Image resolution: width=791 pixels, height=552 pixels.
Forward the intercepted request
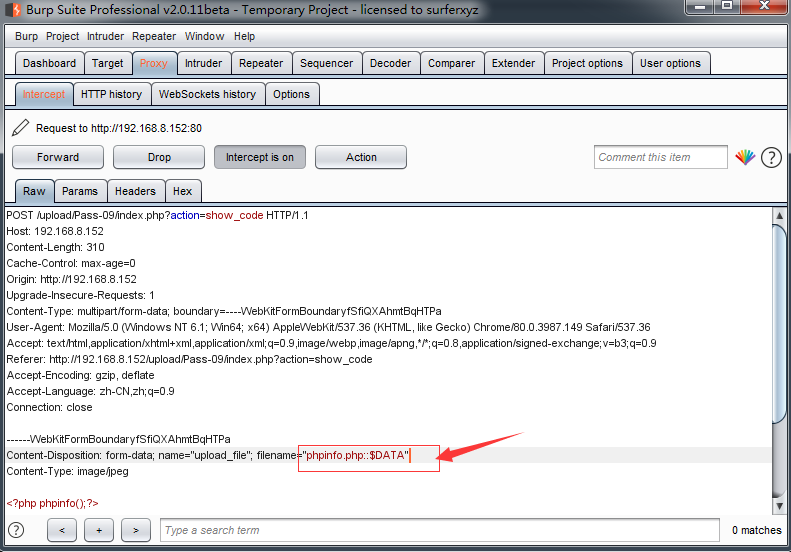(58, 157)
